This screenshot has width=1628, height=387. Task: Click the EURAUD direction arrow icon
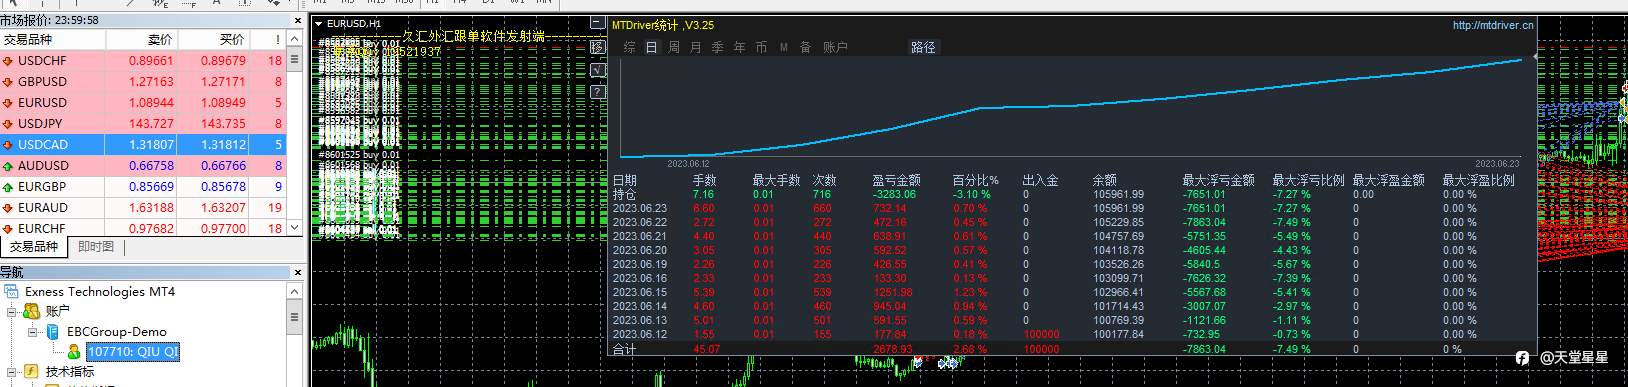[9, 208]
